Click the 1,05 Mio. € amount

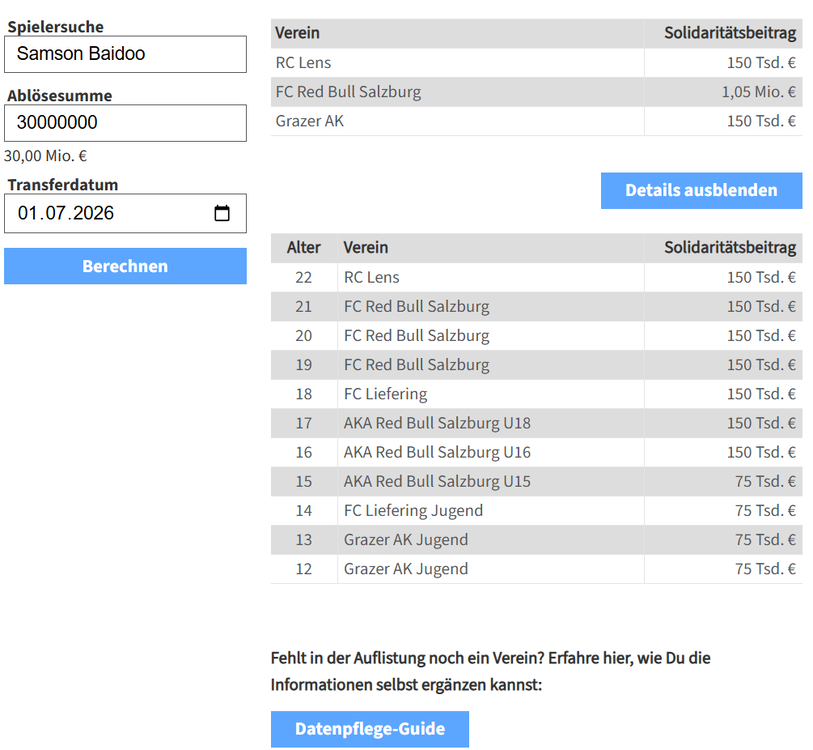click(x=759, y=92)
